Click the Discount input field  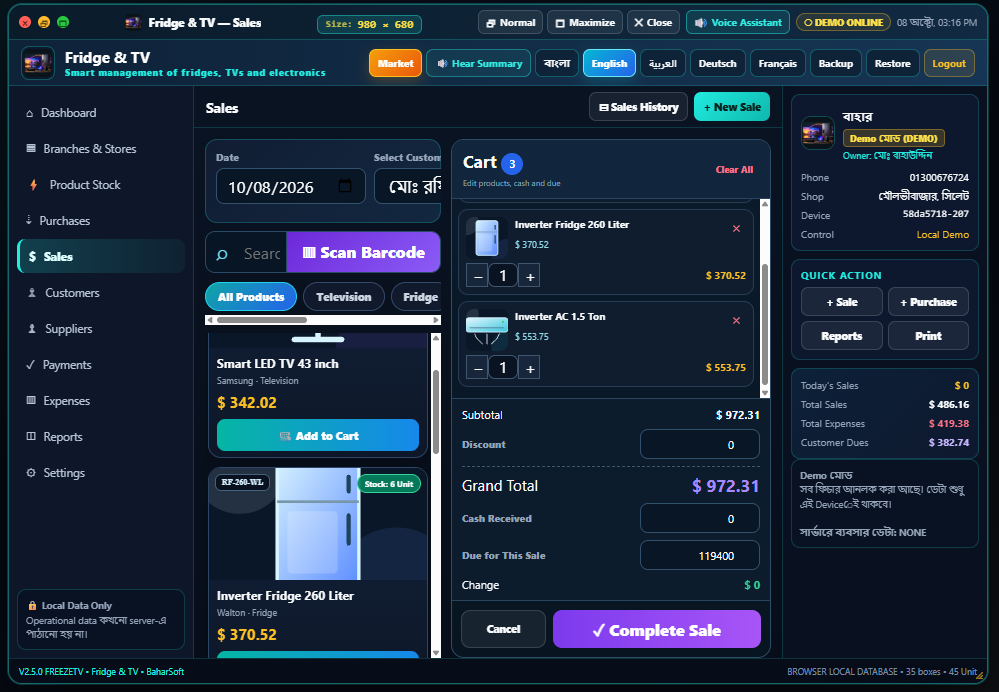coord(700,444)
